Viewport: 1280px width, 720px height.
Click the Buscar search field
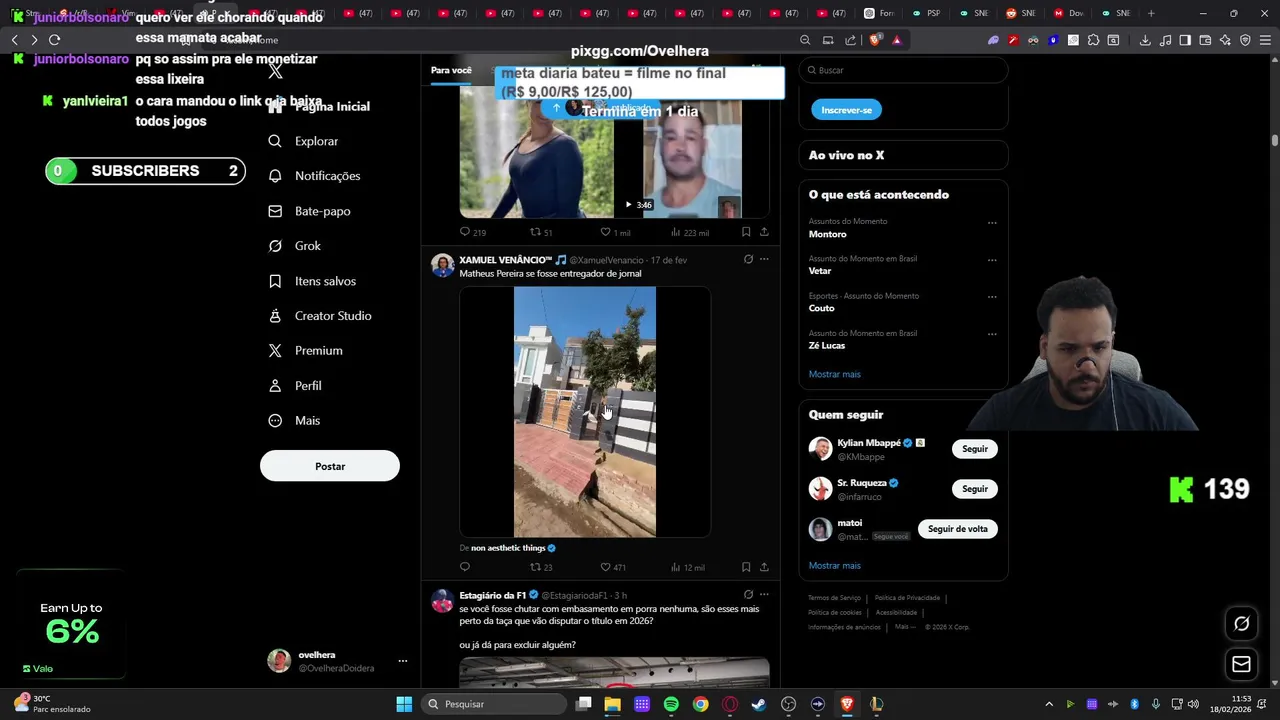[903, 70]
